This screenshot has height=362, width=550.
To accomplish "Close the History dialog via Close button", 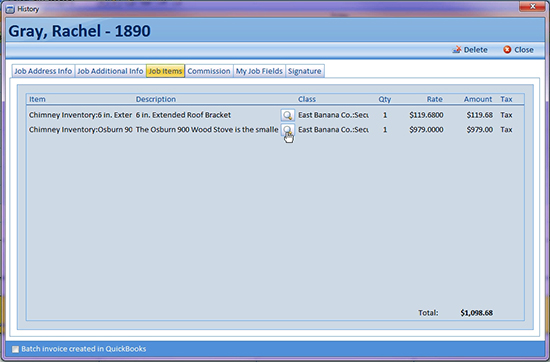I will tap(518, 50).
